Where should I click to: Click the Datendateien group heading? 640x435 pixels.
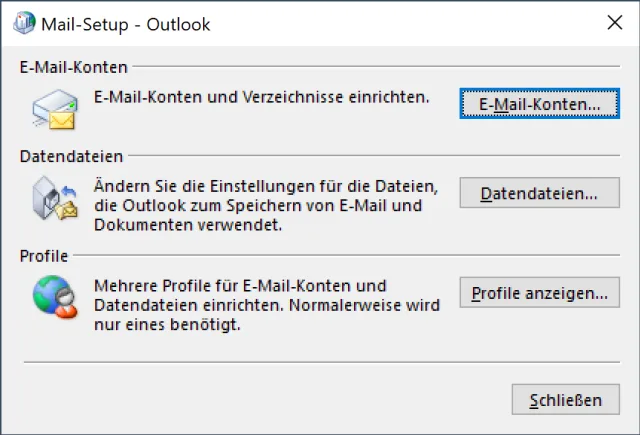[71, 157]
